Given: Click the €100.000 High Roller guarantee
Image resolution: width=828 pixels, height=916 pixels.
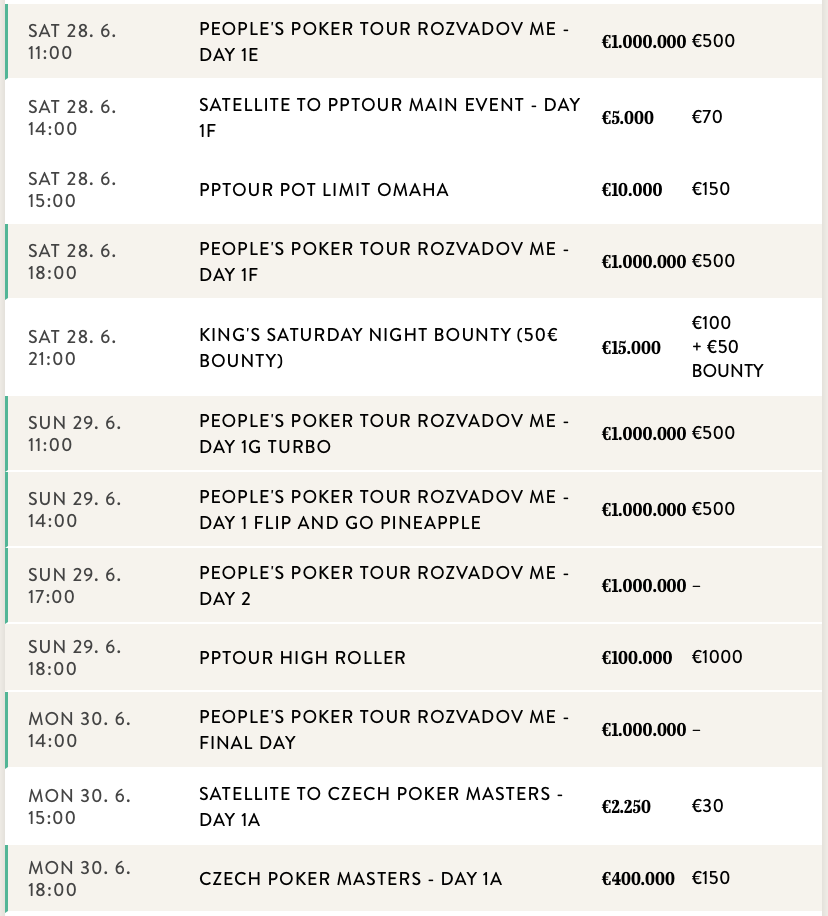Looking at the screenshot, I should (637, 658).
